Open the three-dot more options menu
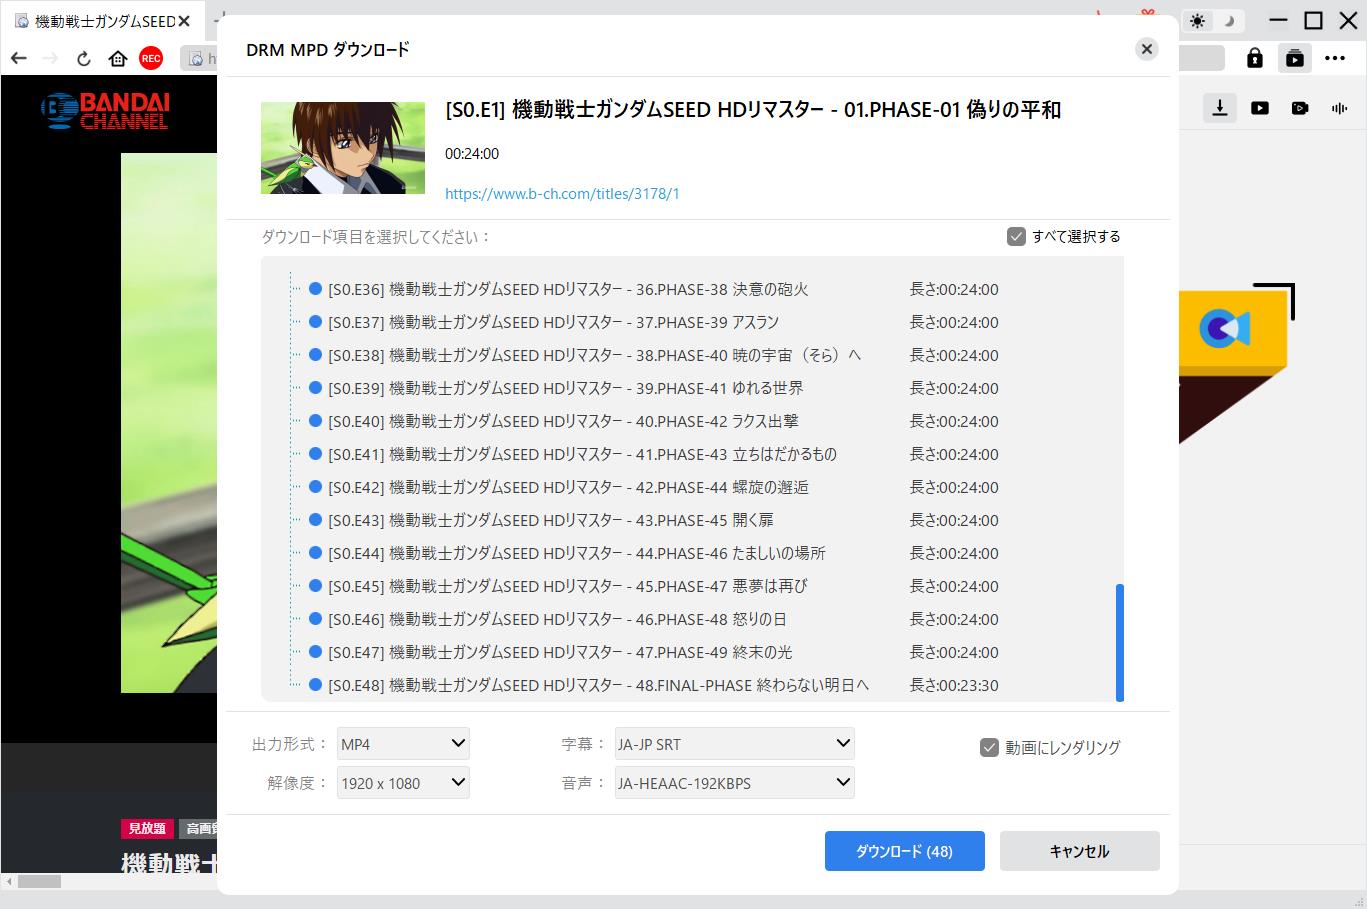 (1335, 58)
